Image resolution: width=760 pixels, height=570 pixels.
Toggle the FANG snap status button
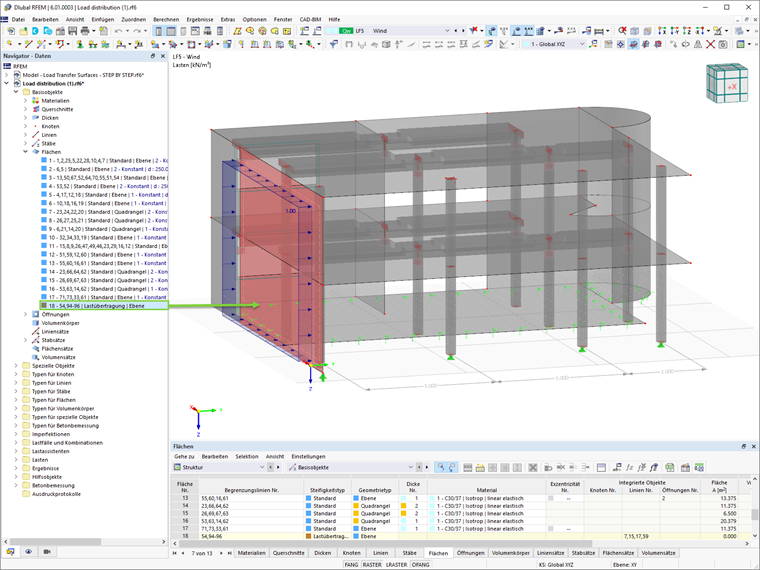pos(351,565)
